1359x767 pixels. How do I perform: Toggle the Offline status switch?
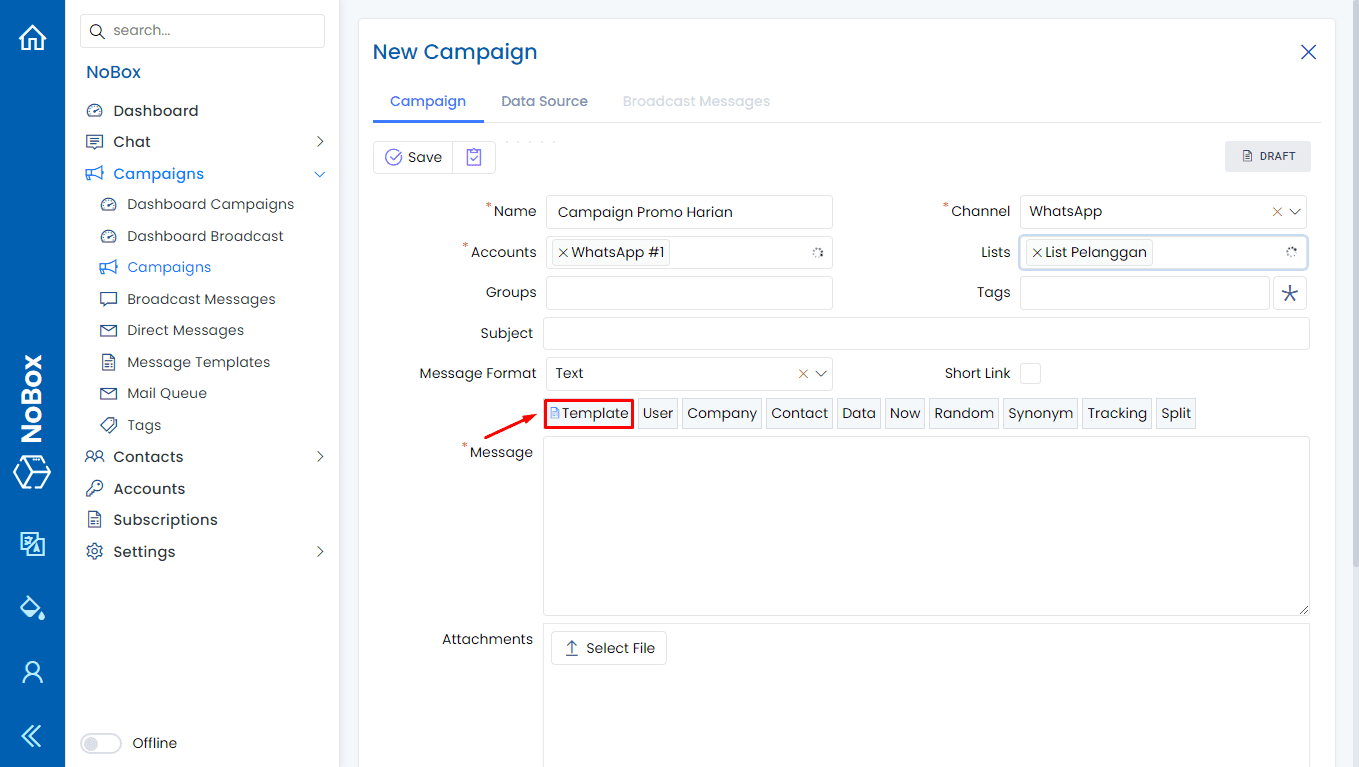[100, 743]
